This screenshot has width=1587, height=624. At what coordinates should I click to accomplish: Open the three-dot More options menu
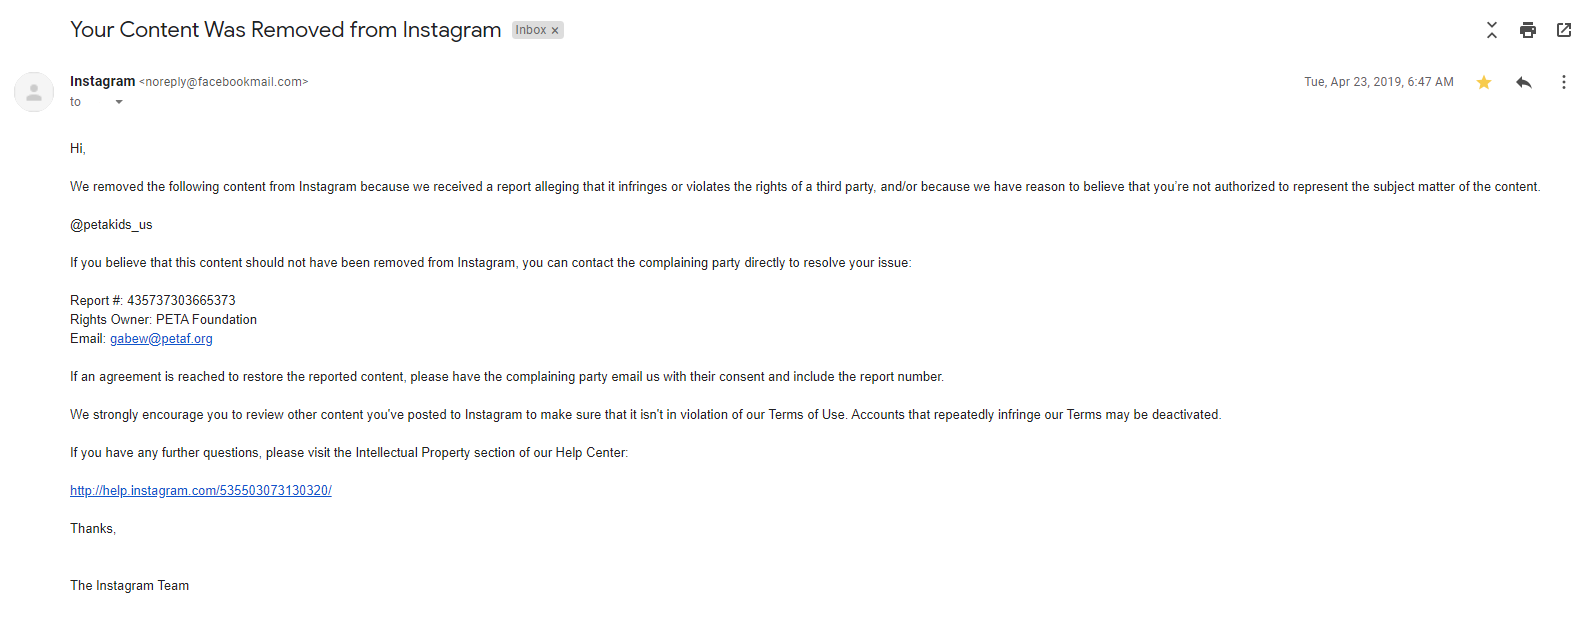pos(1564,82)
